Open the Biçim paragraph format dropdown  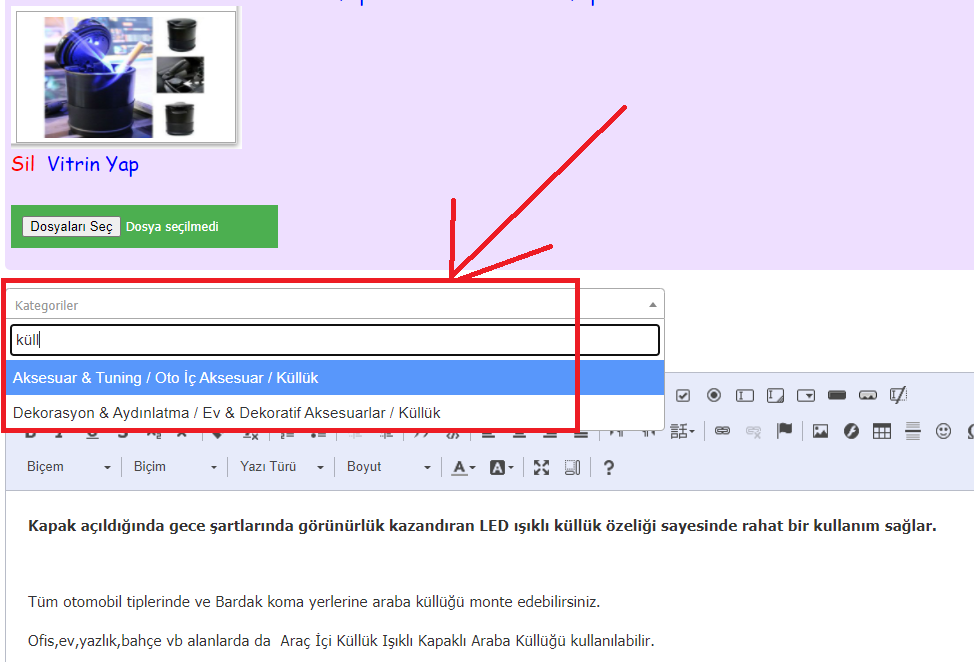click(x=175, y=466)
